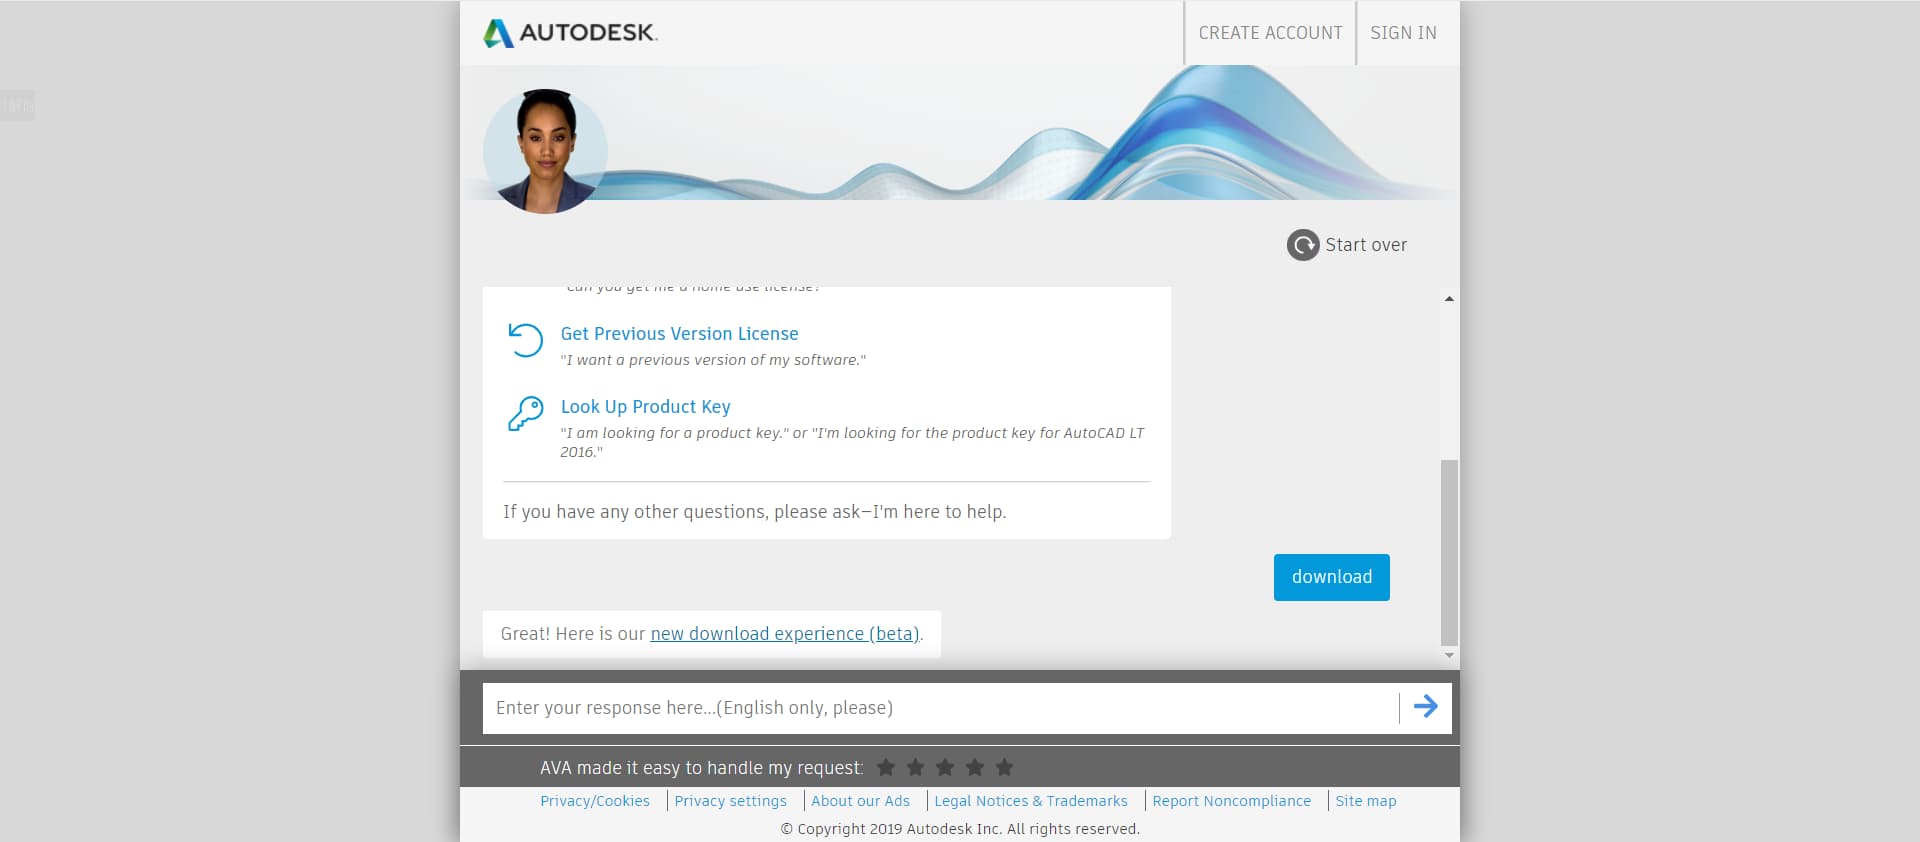Click the AVA assistant avatar picture

[545, 151]
